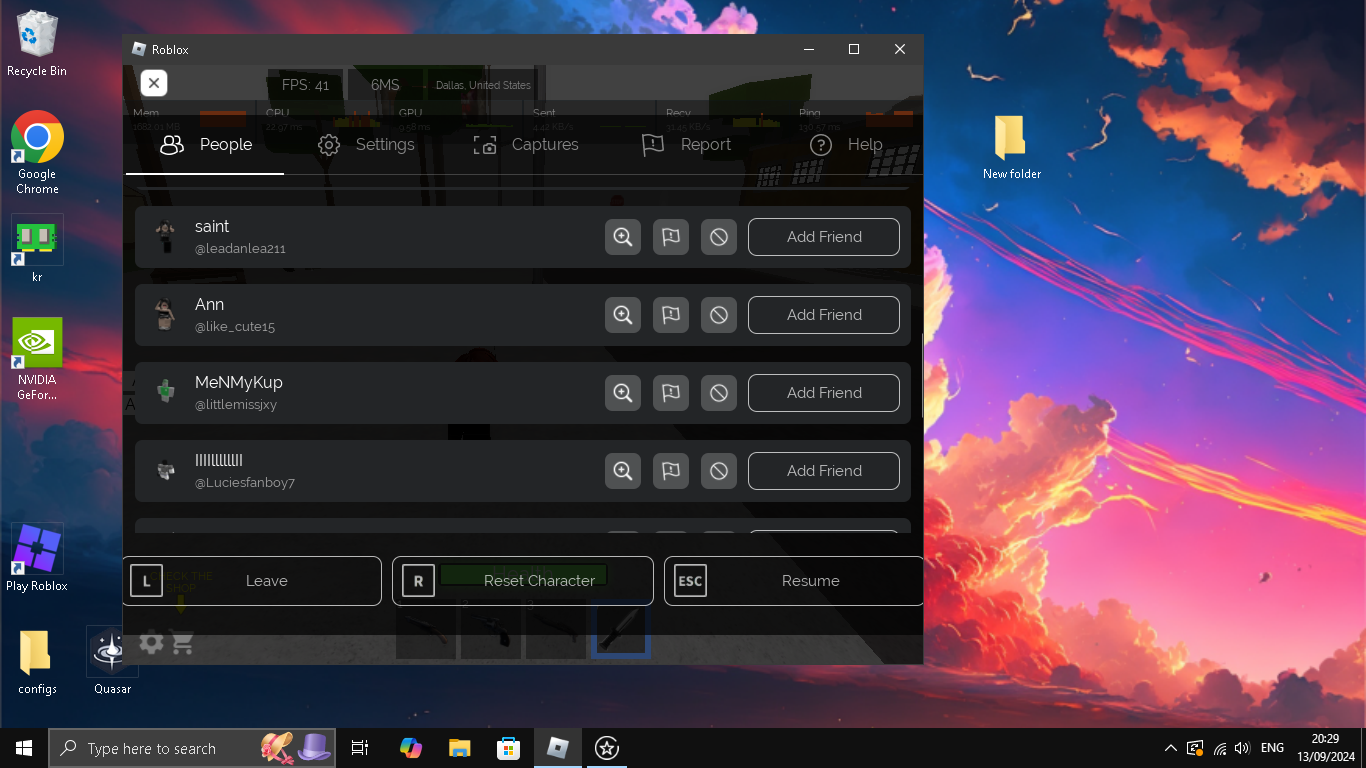This screenshot has width=1366, height=768.
Task: Open Copilot from the taskbar
Action: click(x=410, y=748)
